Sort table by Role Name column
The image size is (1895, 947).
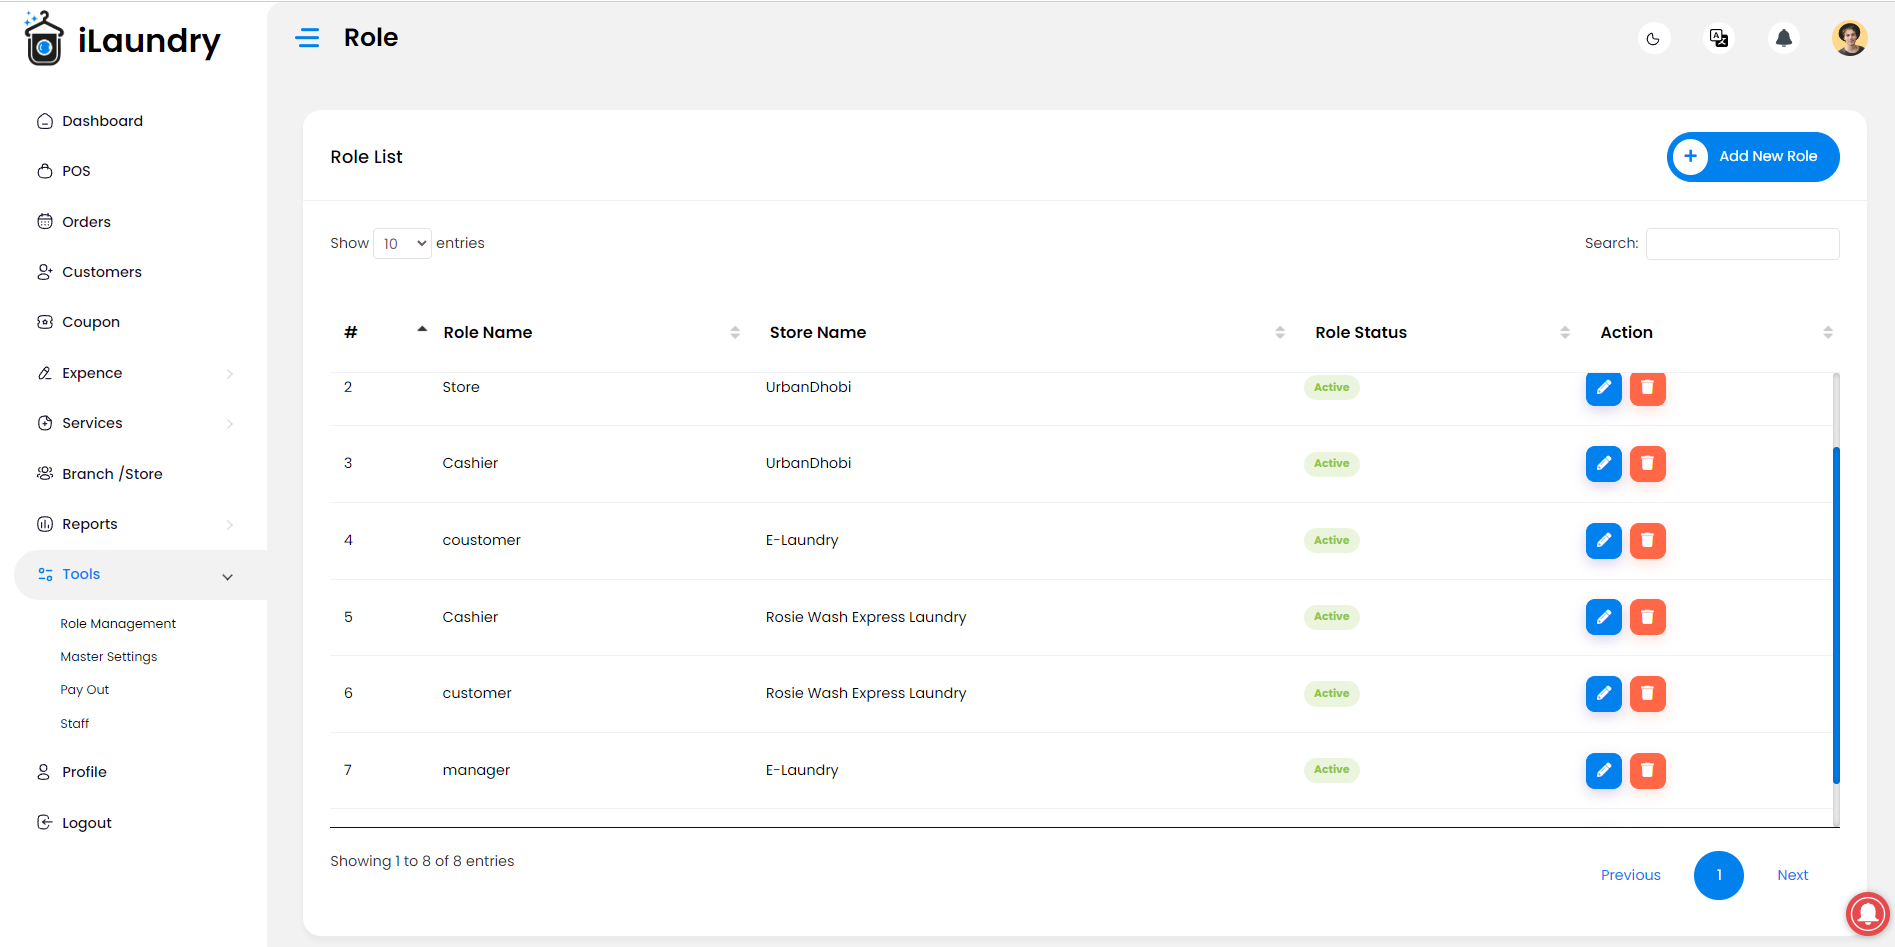[x=591, y=333]
